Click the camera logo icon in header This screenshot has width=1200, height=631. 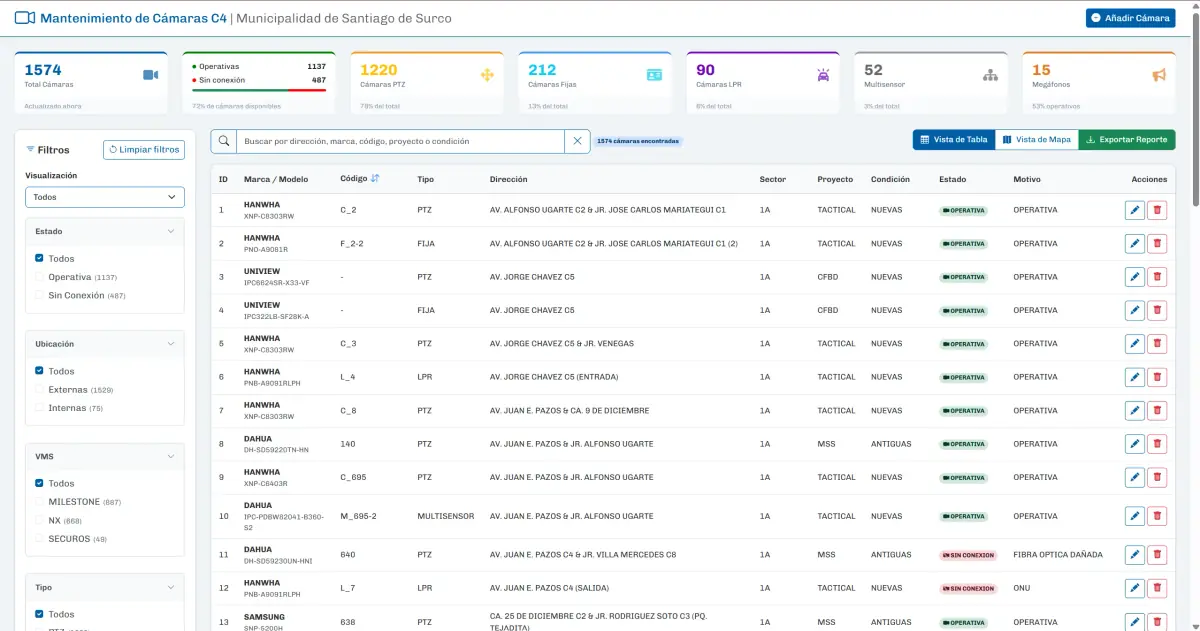[x=25, y=18]
